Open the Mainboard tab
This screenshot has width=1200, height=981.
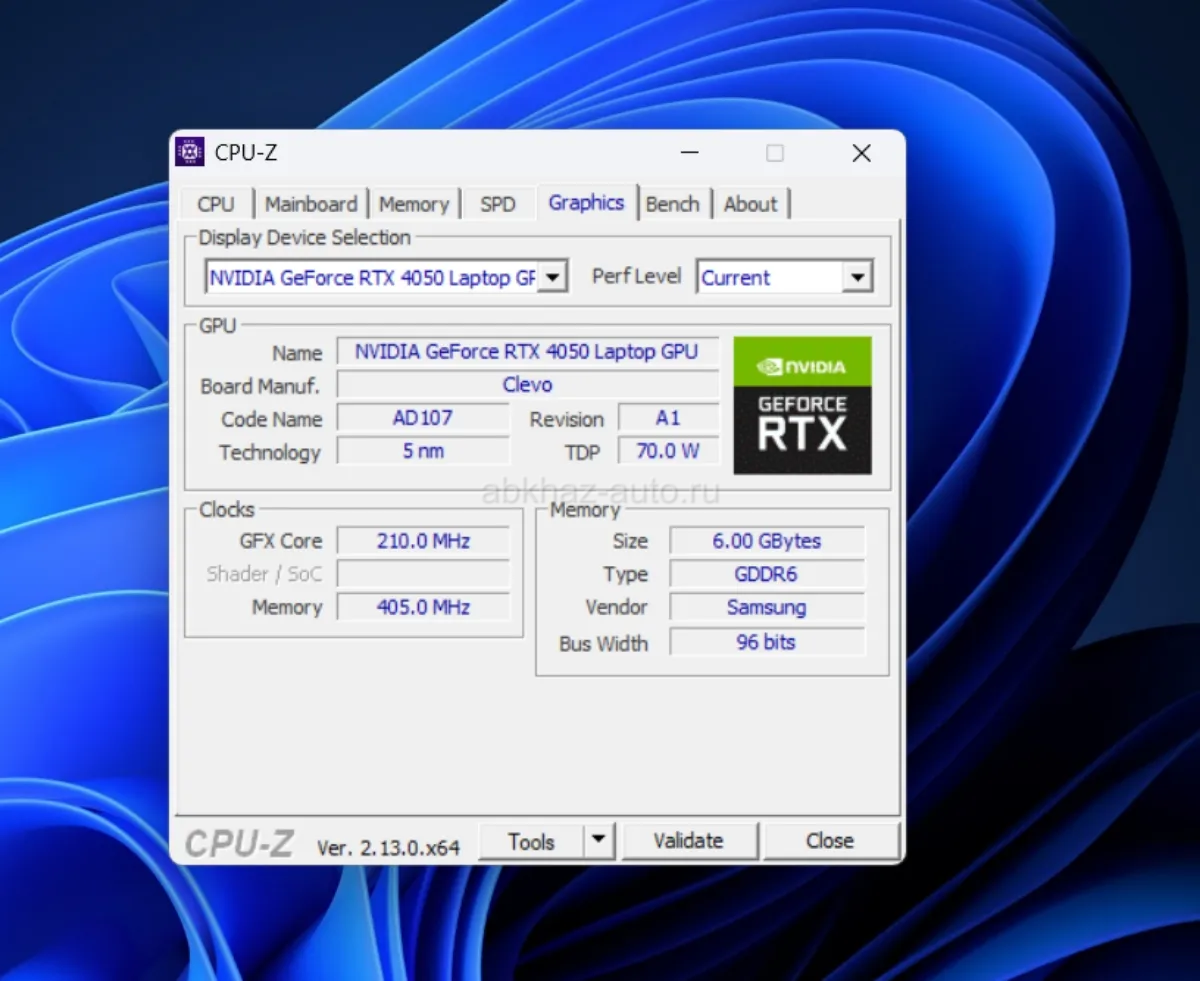tap(311, 204)
